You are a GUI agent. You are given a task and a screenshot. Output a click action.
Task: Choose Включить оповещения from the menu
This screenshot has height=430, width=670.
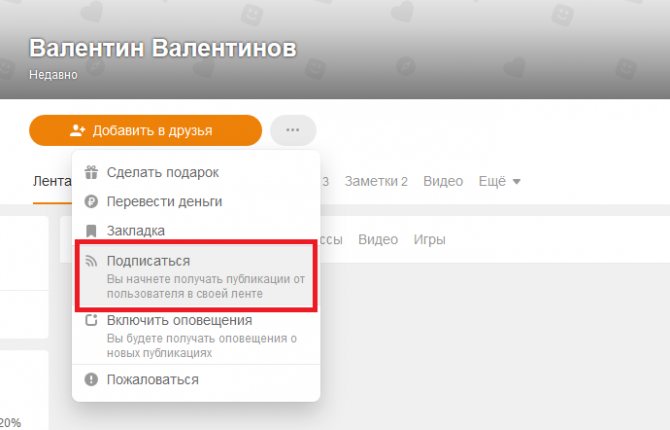coord(196,336)
